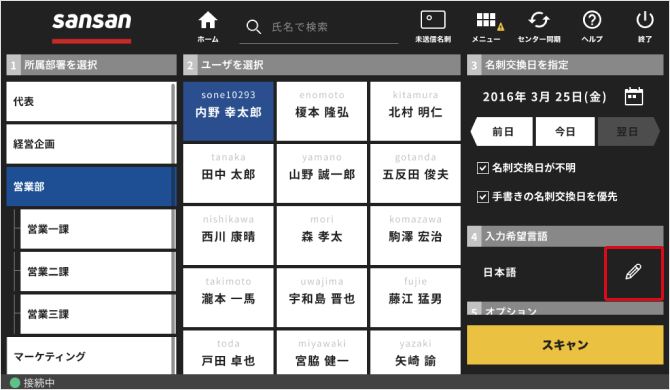
Task: Open the calendar date picker icon
Action: (634, 97)
